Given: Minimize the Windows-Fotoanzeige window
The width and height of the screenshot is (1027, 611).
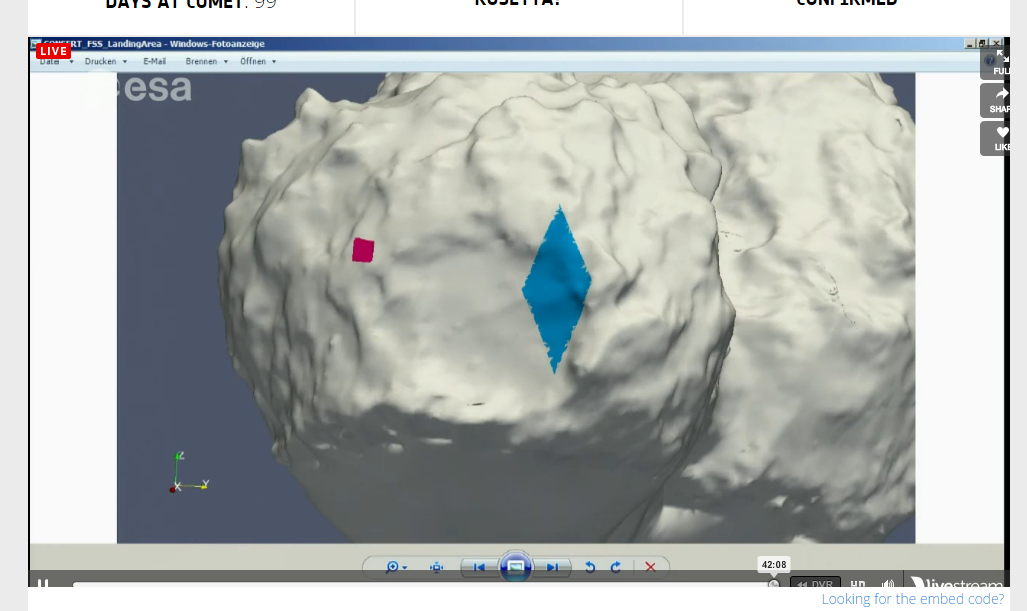Looking at the screenshot, I should (x=969, y=44).
